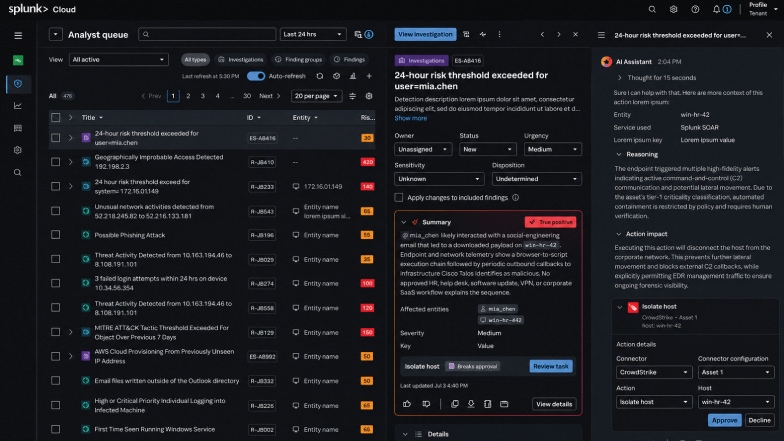The width and height of the screenshot is (784, 441).
Task: Open the green home app icon in sidebar
Action: (x=18, y=60)
